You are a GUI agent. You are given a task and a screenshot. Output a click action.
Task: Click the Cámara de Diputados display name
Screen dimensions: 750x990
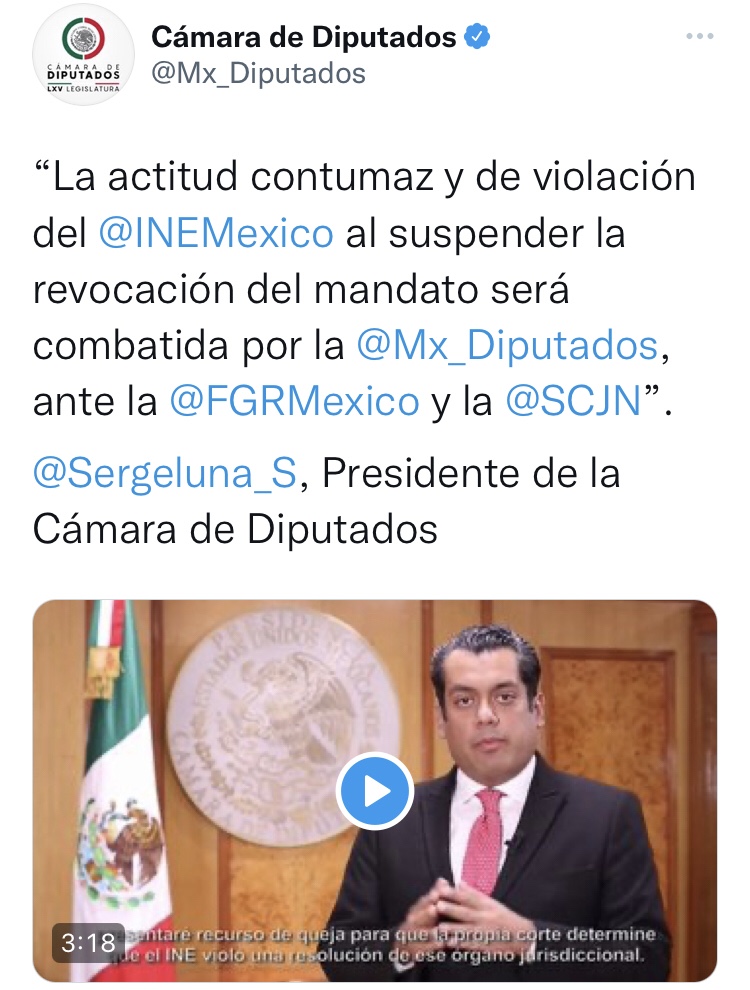[304, 37]
